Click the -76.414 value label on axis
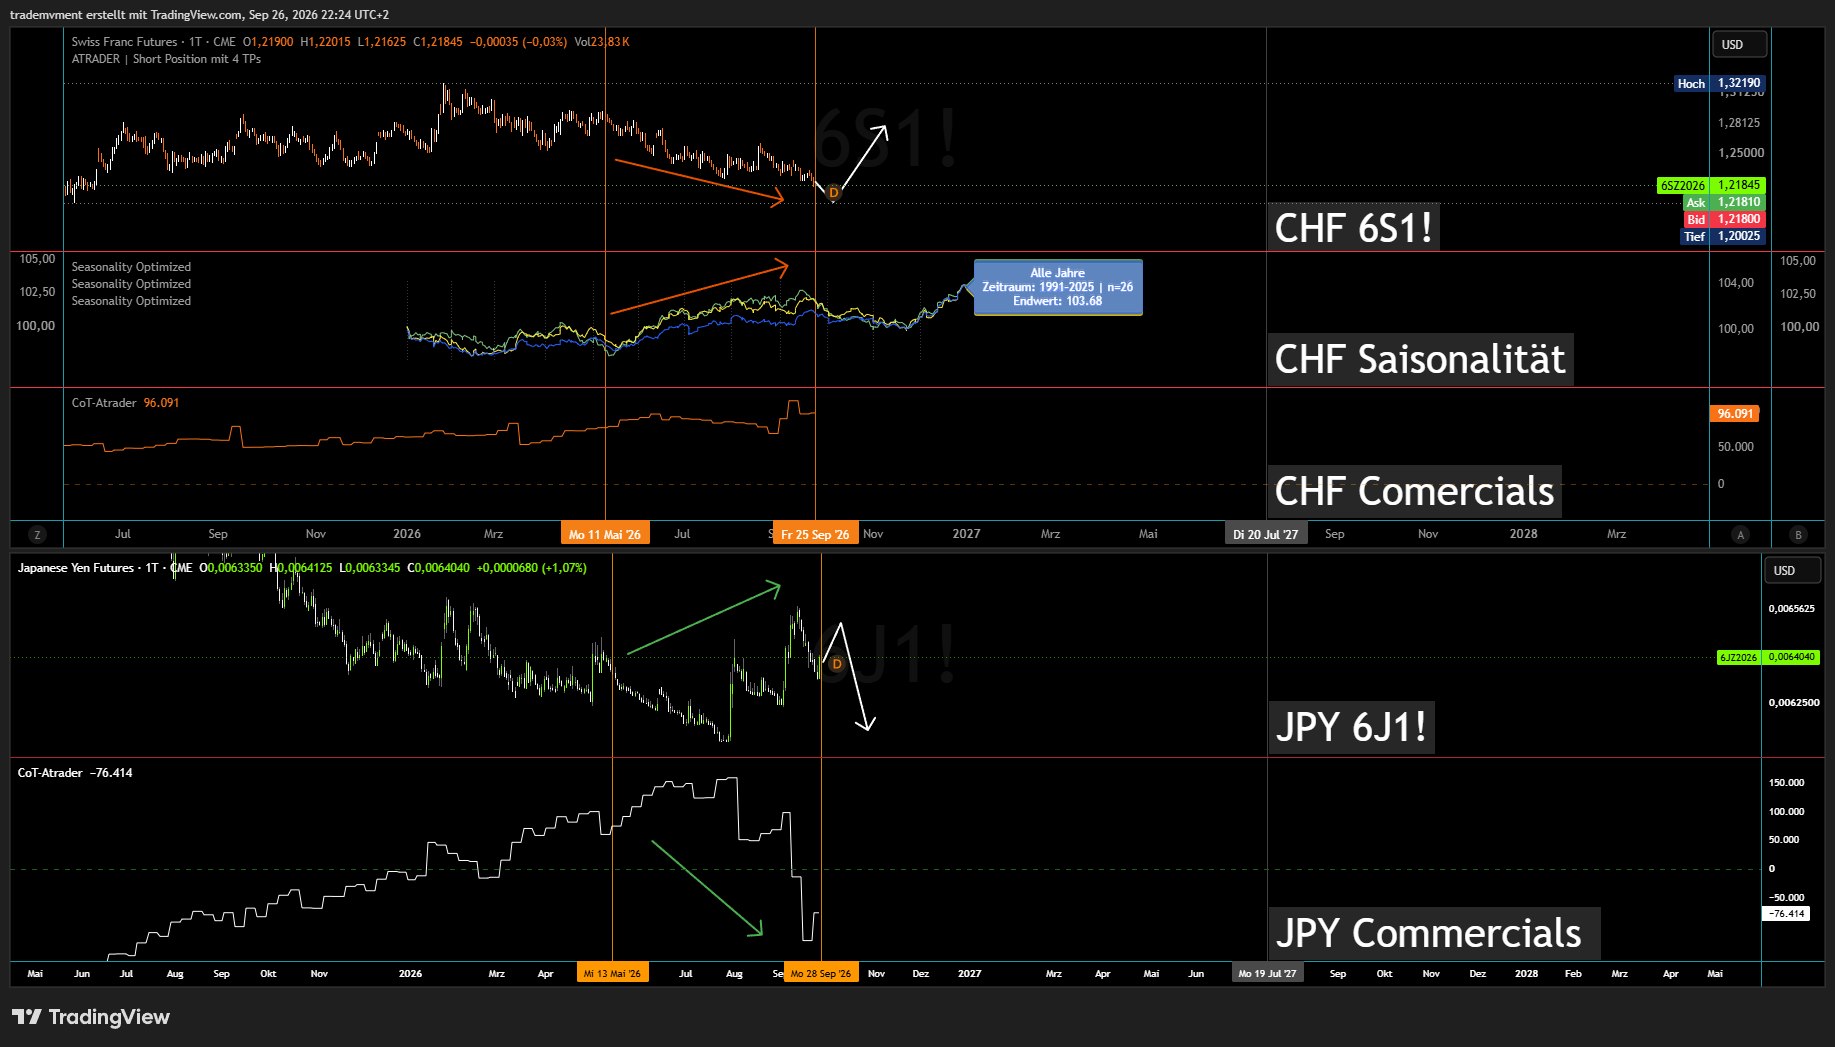 [1786, 914]
